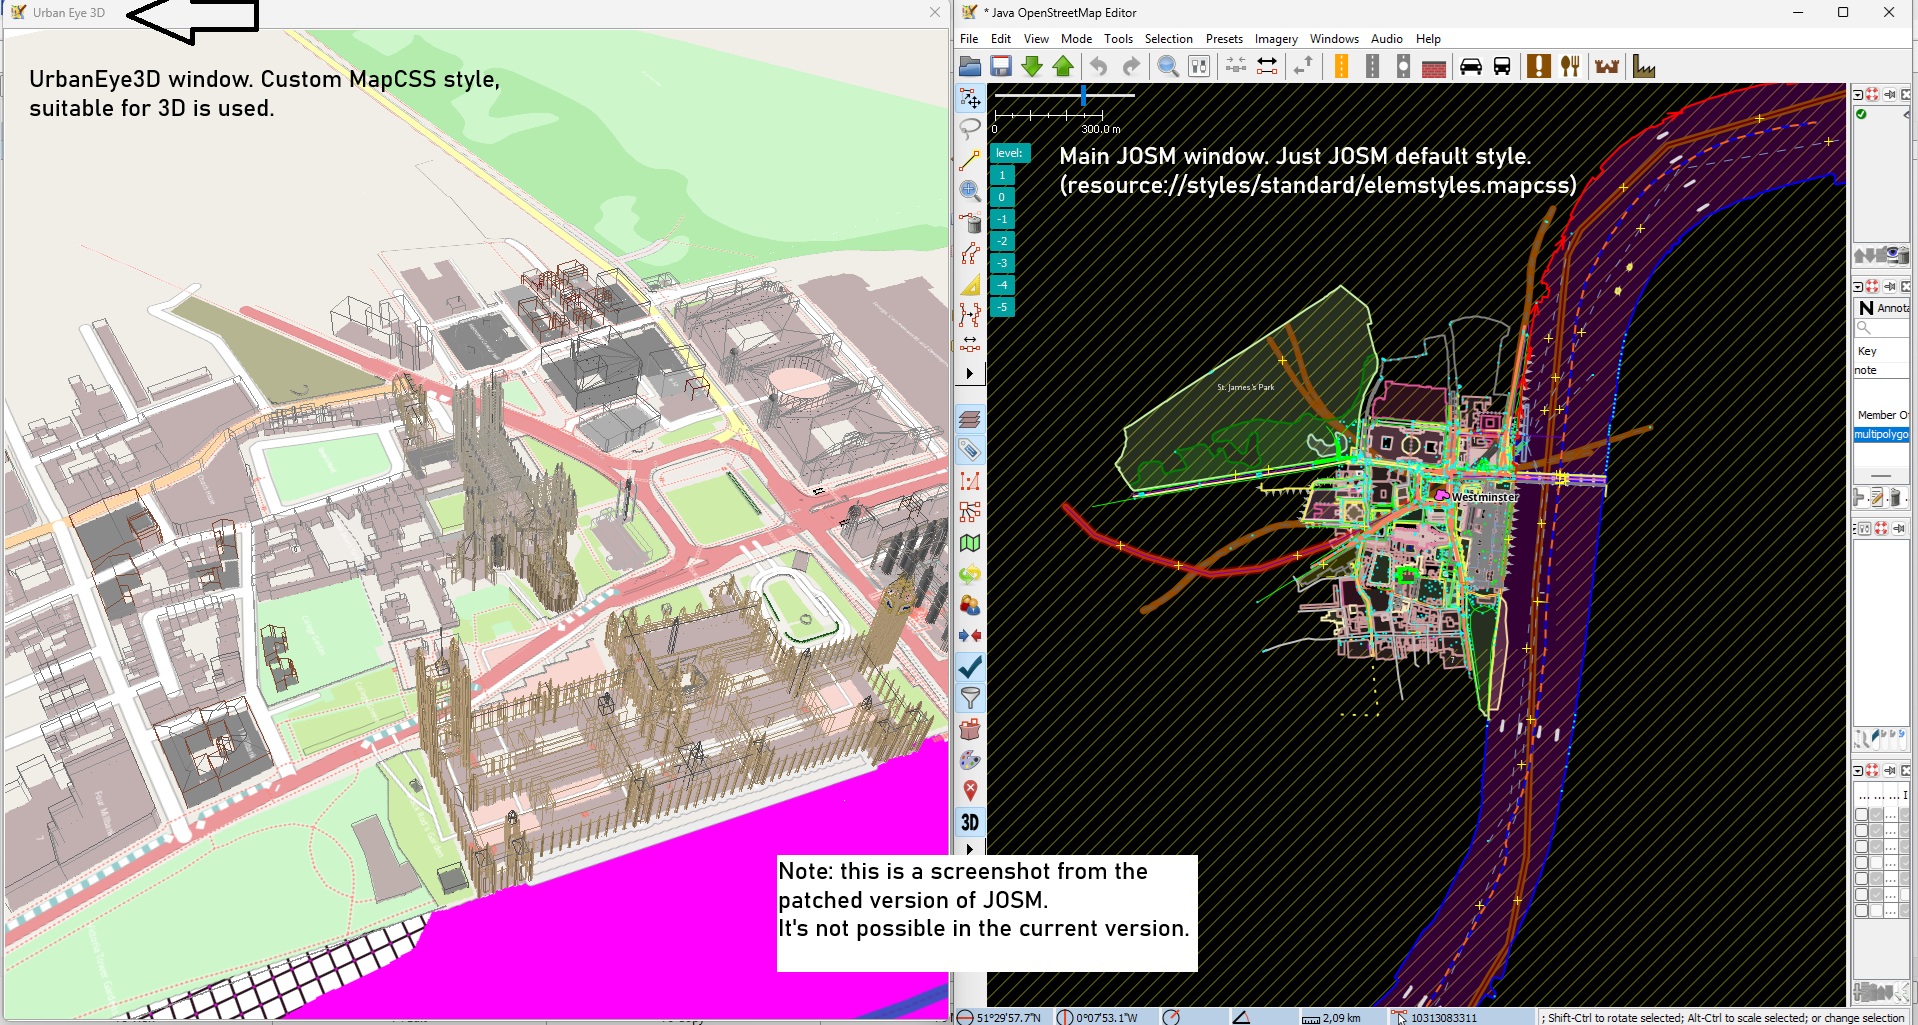The height and width of the screenshot is (1025, 1918).
Task: Toggle the Validation results checkmark panel
Action: (970, 667)
